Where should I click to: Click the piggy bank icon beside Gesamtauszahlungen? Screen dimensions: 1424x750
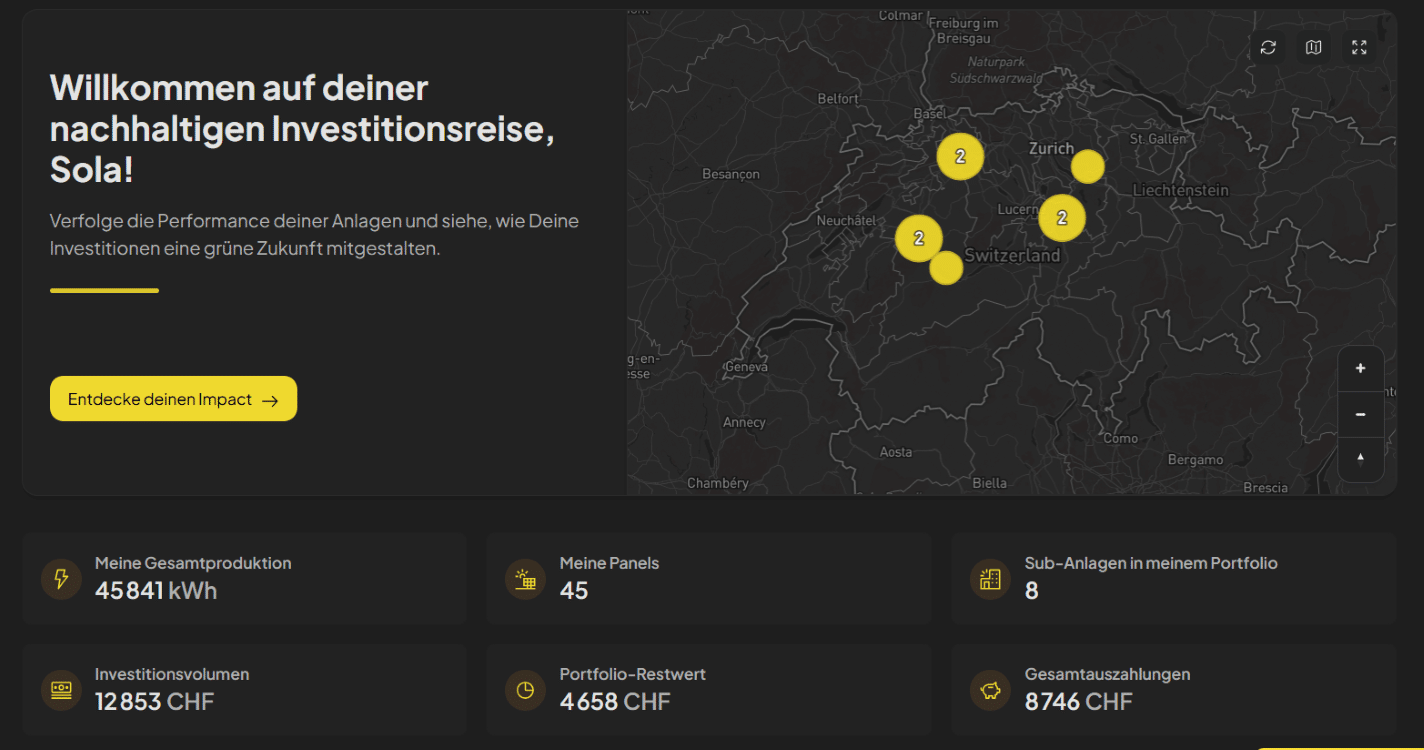click(990, 689)
